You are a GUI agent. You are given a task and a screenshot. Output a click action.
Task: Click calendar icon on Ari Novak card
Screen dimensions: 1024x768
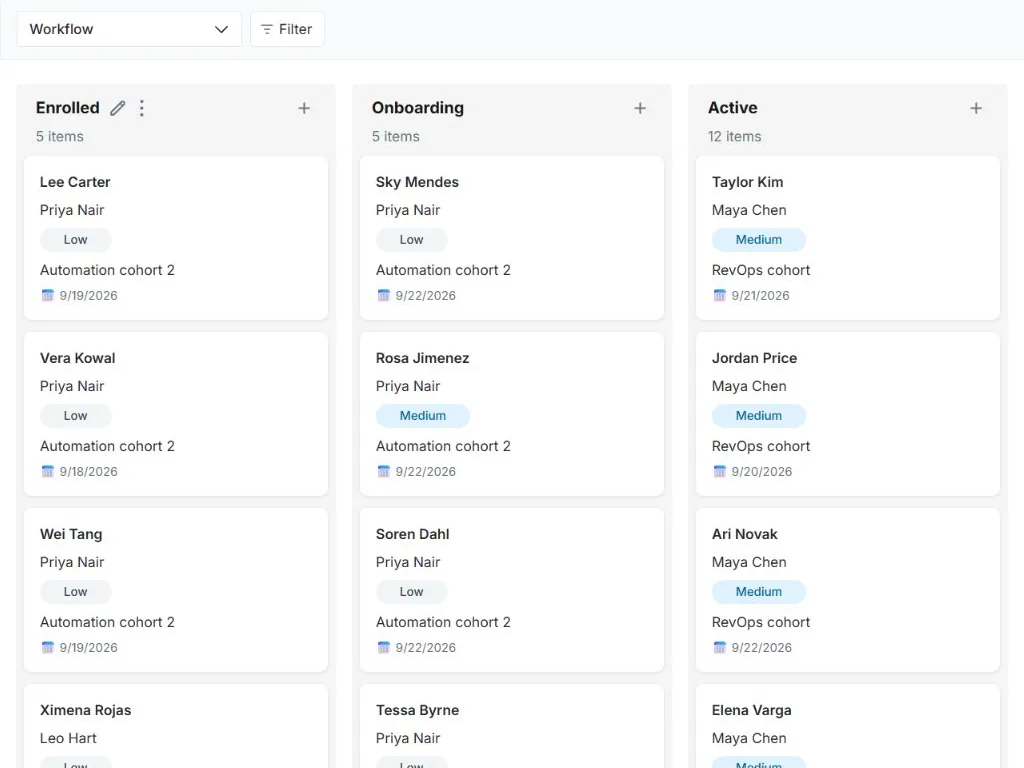(x=720, y=647)
